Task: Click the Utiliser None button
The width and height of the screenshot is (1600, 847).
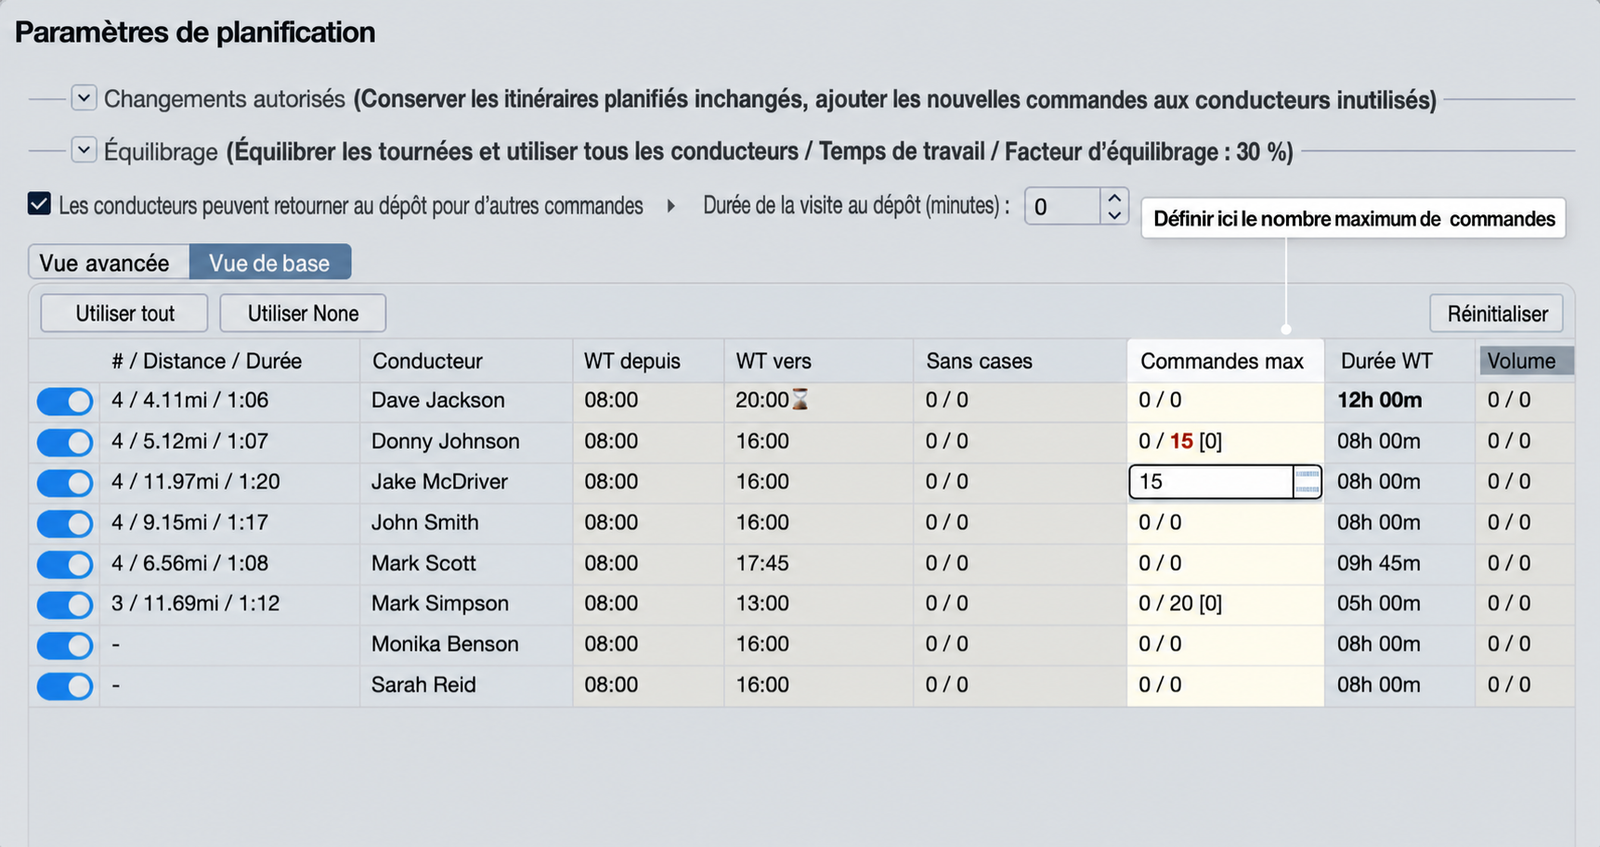Action: click(x=303, y=313)
